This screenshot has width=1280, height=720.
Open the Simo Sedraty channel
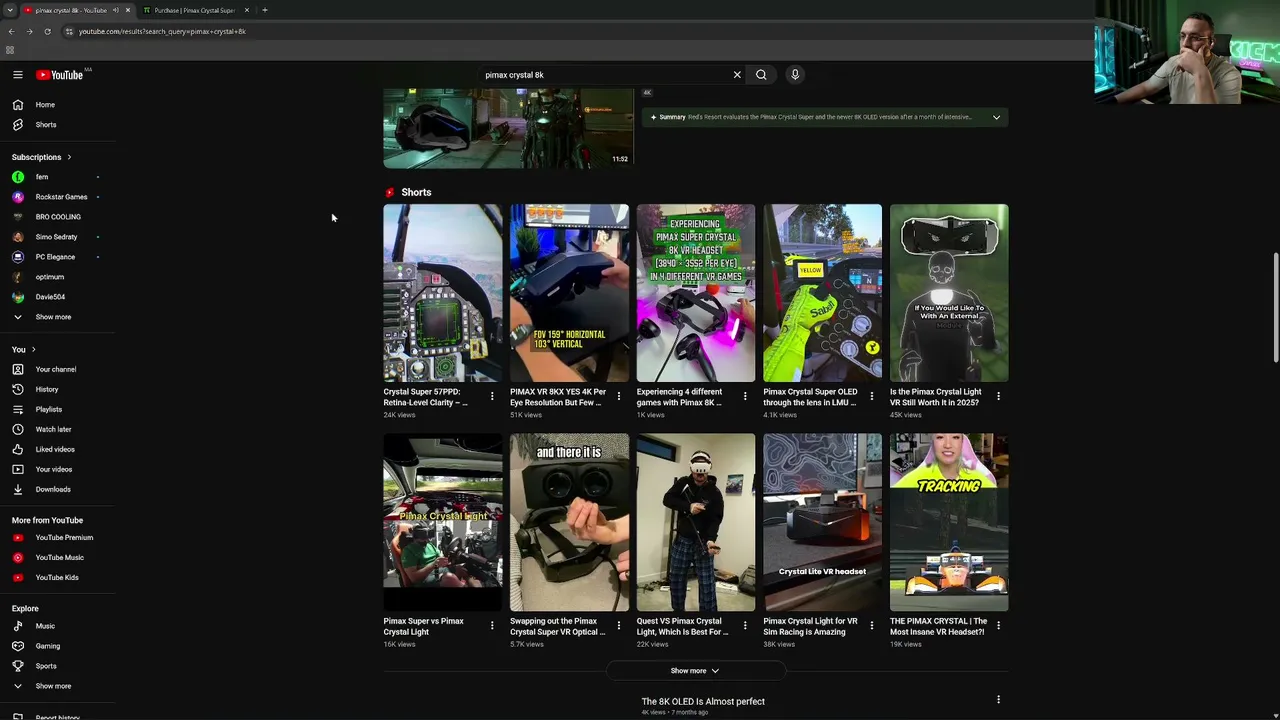tap(57, 237)
